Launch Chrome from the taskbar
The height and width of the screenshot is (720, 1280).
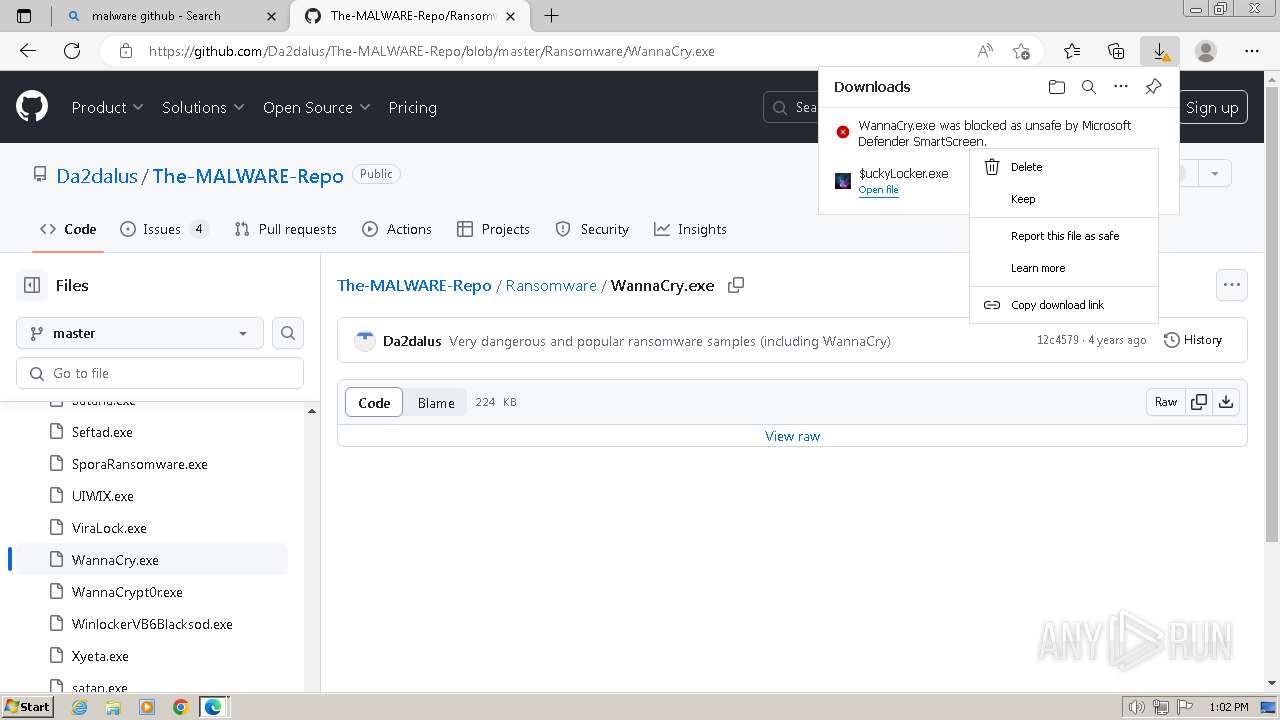point(180,707)
